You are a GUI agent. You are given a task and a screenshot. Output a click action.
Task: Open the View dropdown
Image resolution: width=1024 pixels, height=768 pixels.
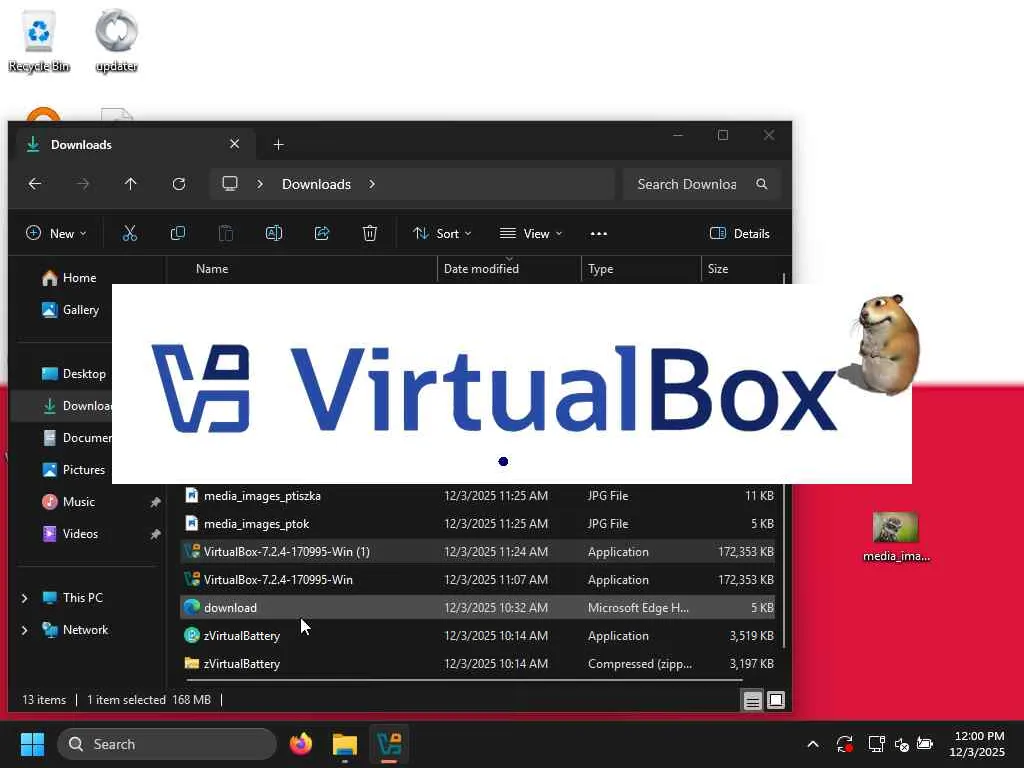coord(531,233)
